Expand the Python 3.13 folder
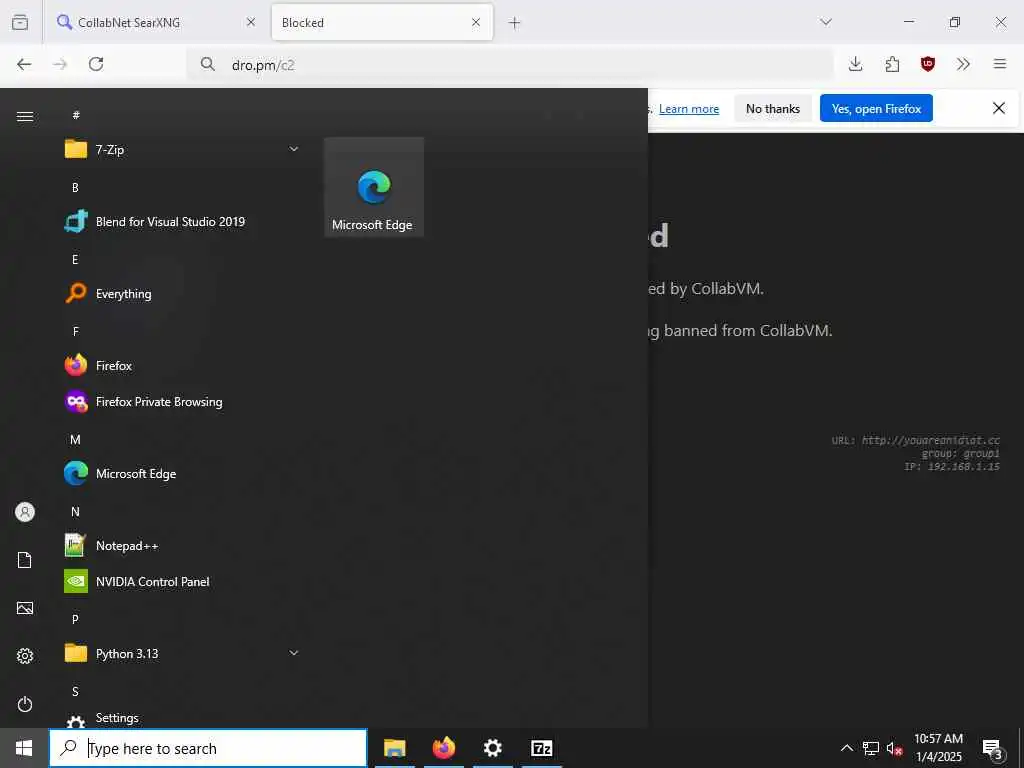 tap(182, 653)
